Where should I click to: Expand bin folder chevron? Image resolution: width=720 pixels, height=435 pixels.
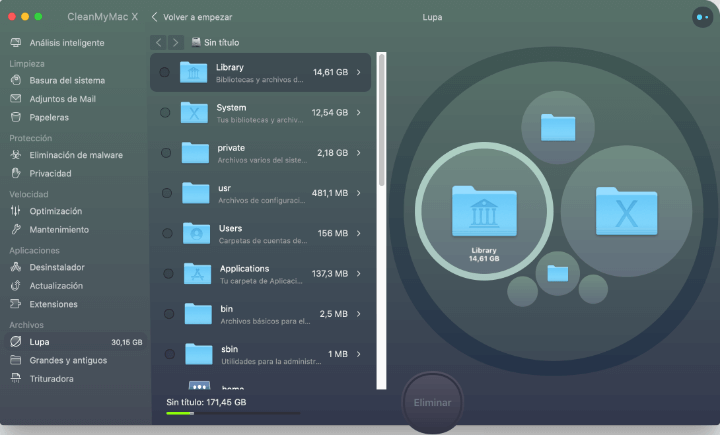click(x=359, y=314)
